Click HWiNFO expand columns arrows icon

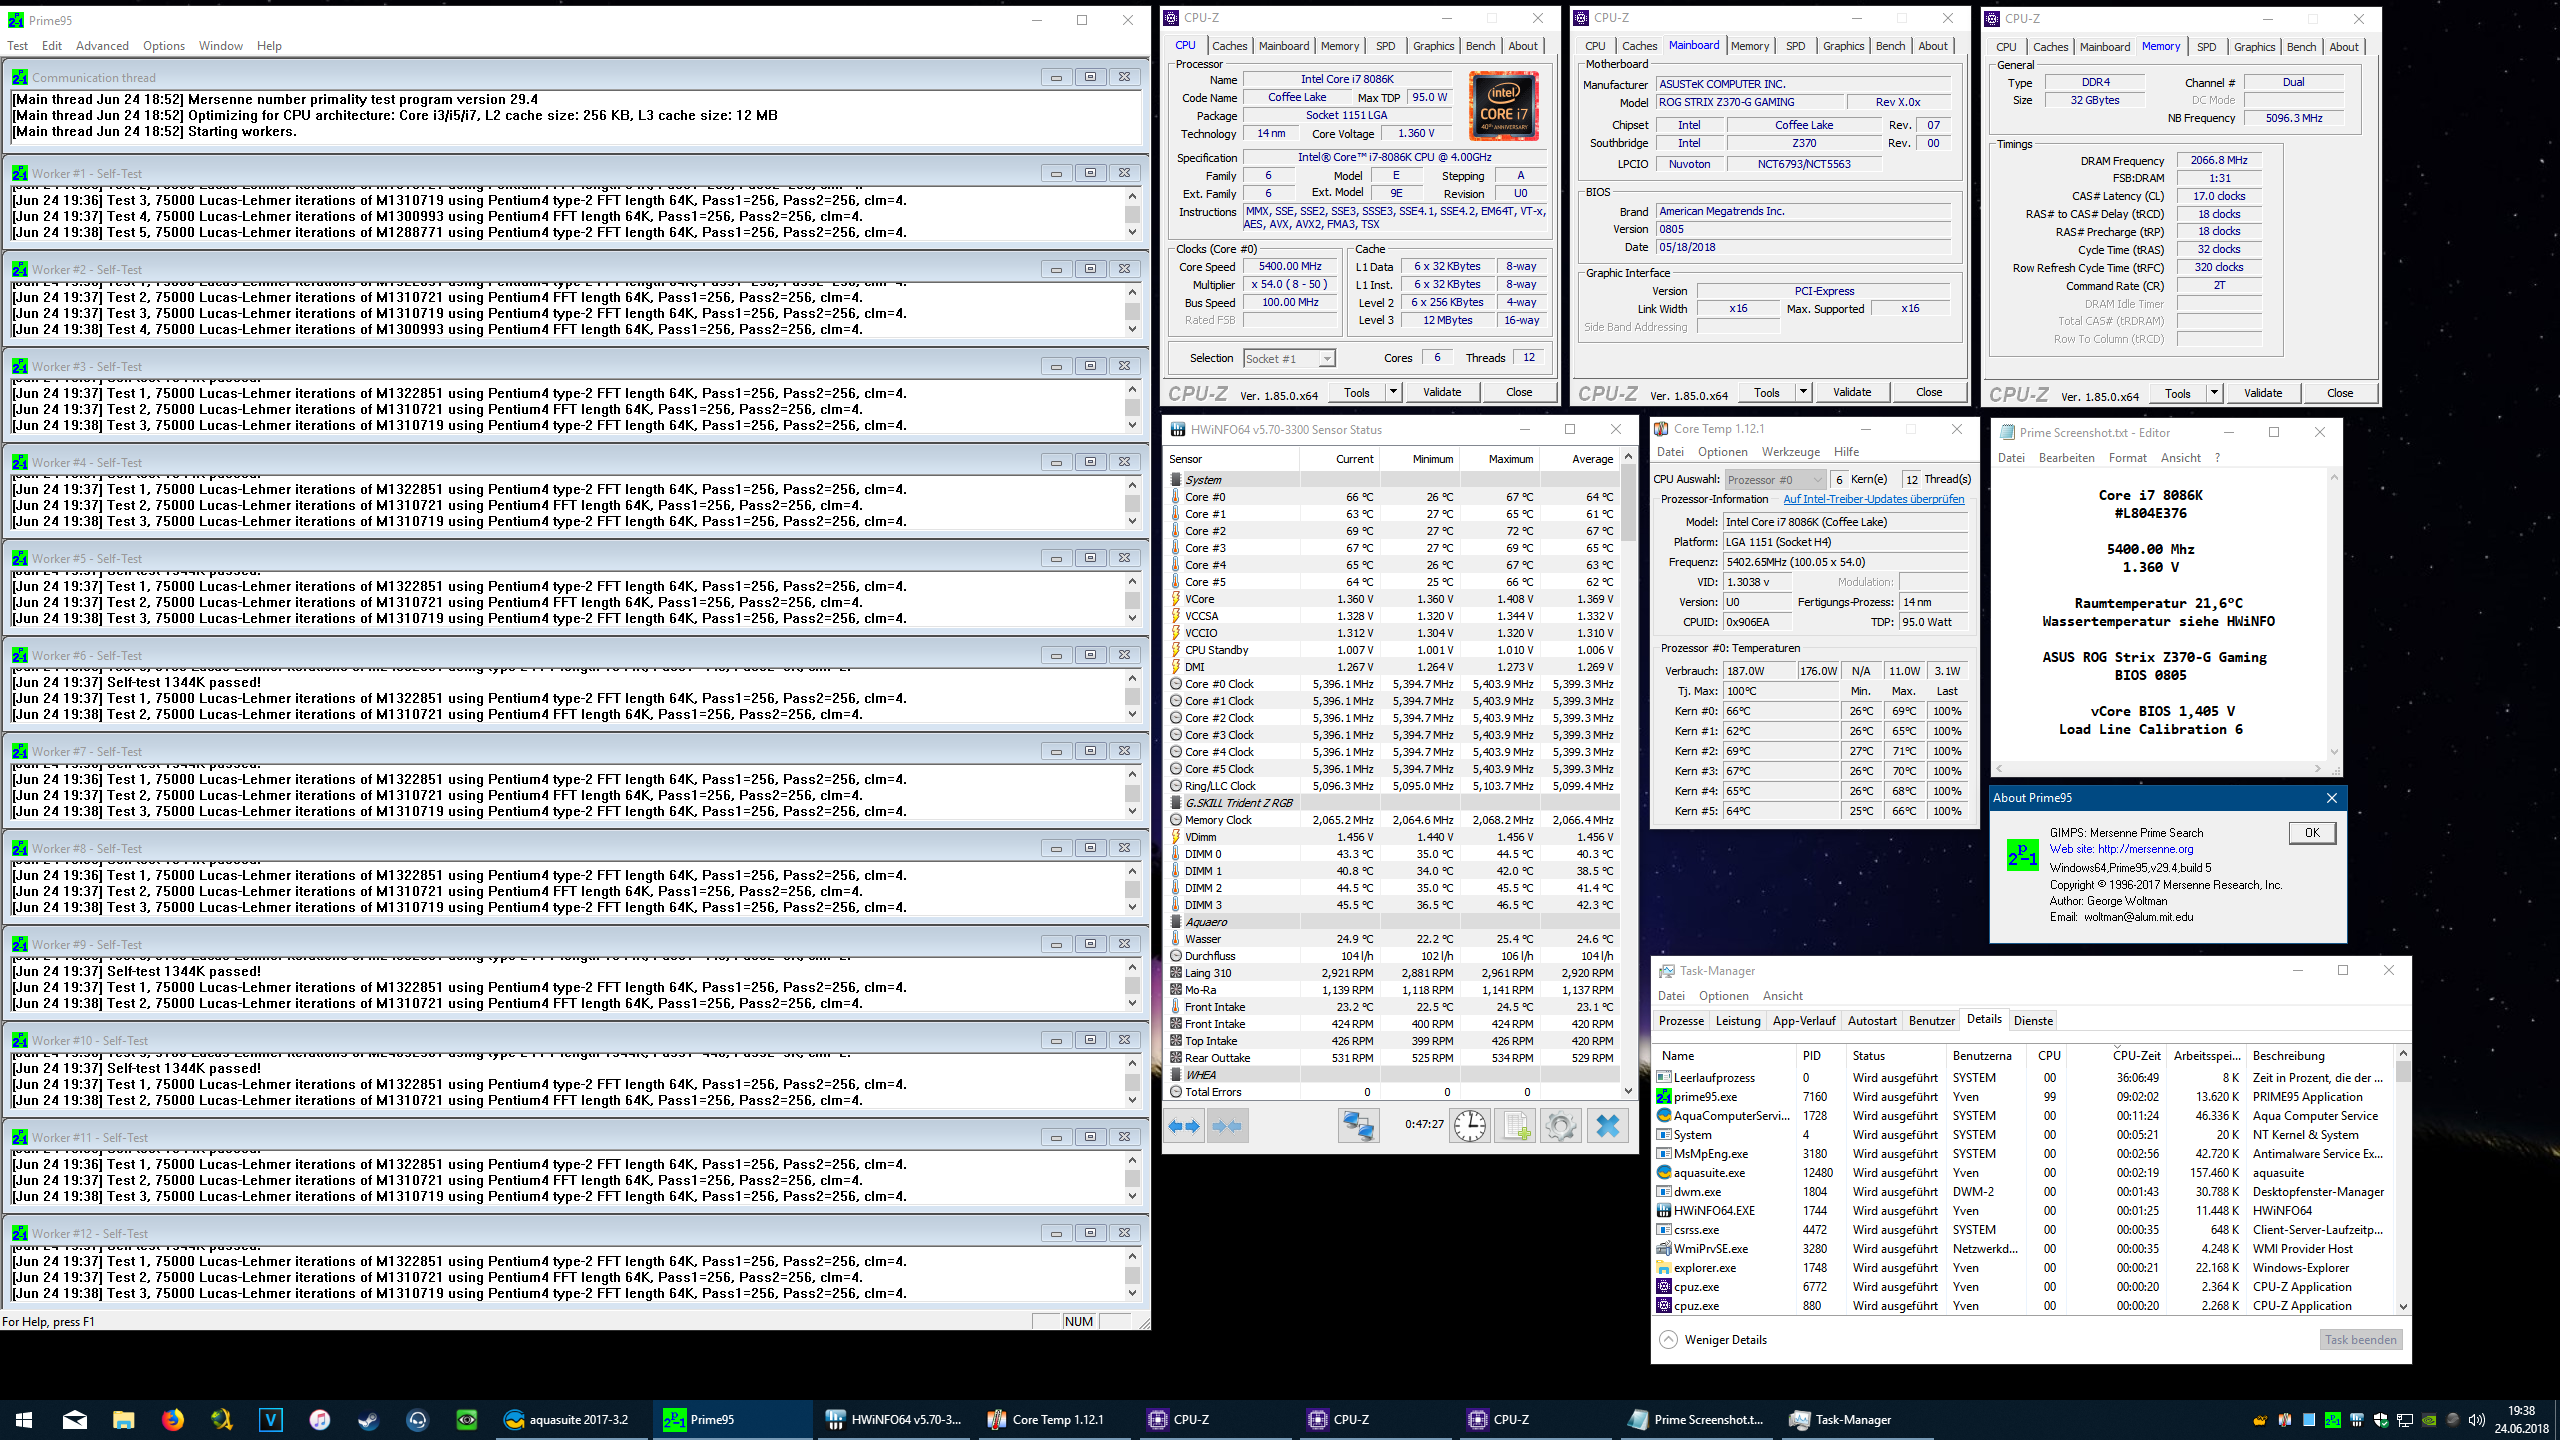coord(1184,1126)
